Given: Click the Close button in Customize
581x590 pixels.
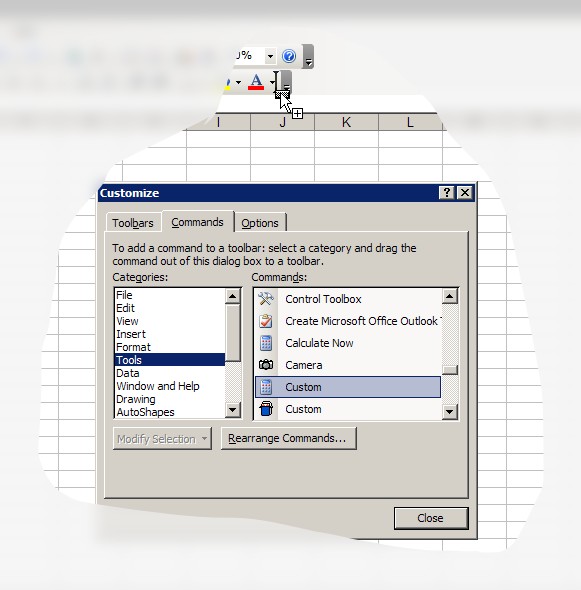Looking at the screenshot, I should (x=431, y=518).
